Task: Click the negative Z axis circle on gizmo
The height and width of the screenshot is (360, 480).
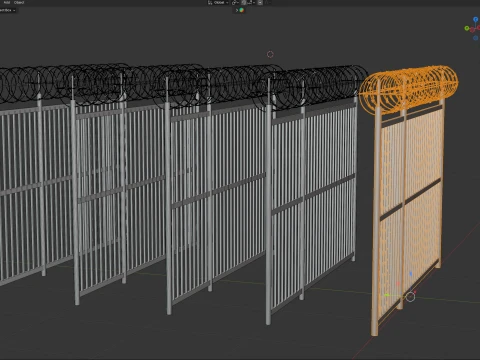Action: click(x=476, y=38)
